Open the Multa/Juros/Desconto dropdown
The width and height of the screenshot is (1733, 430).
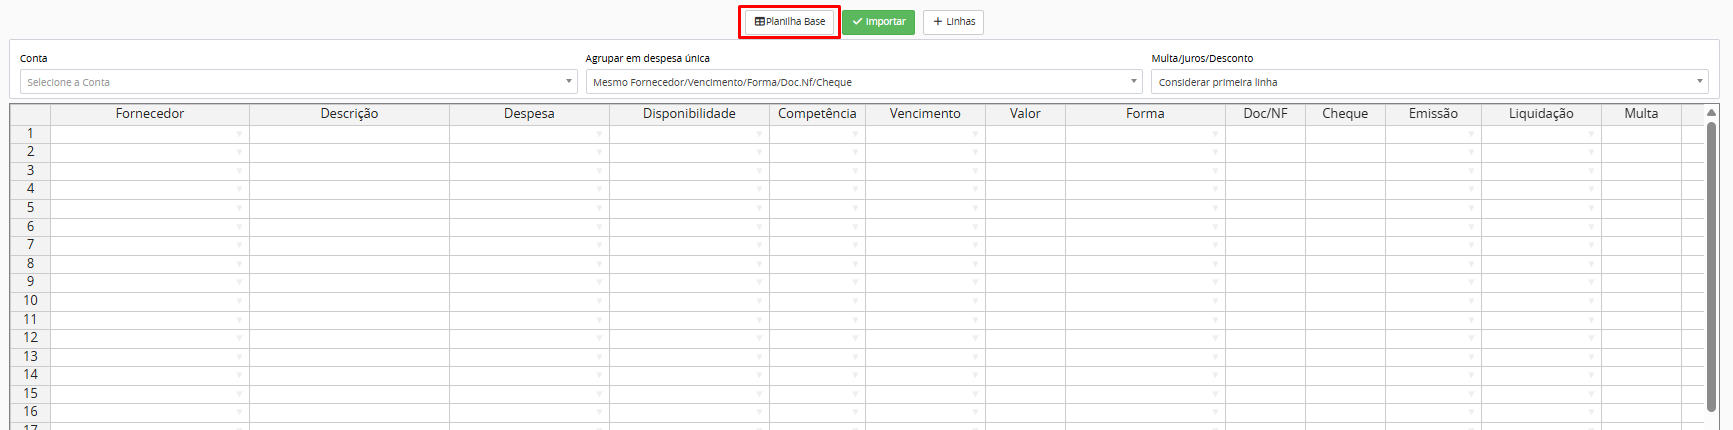(x=1429, y=82)
